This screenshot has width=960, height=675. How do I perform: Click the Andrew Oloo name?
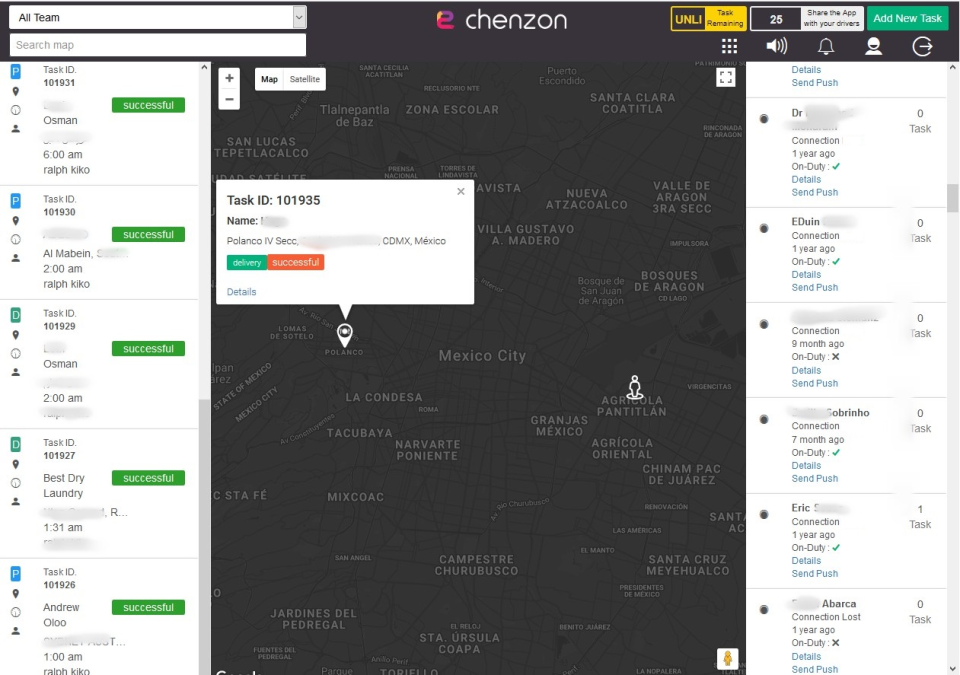[61, 615]
